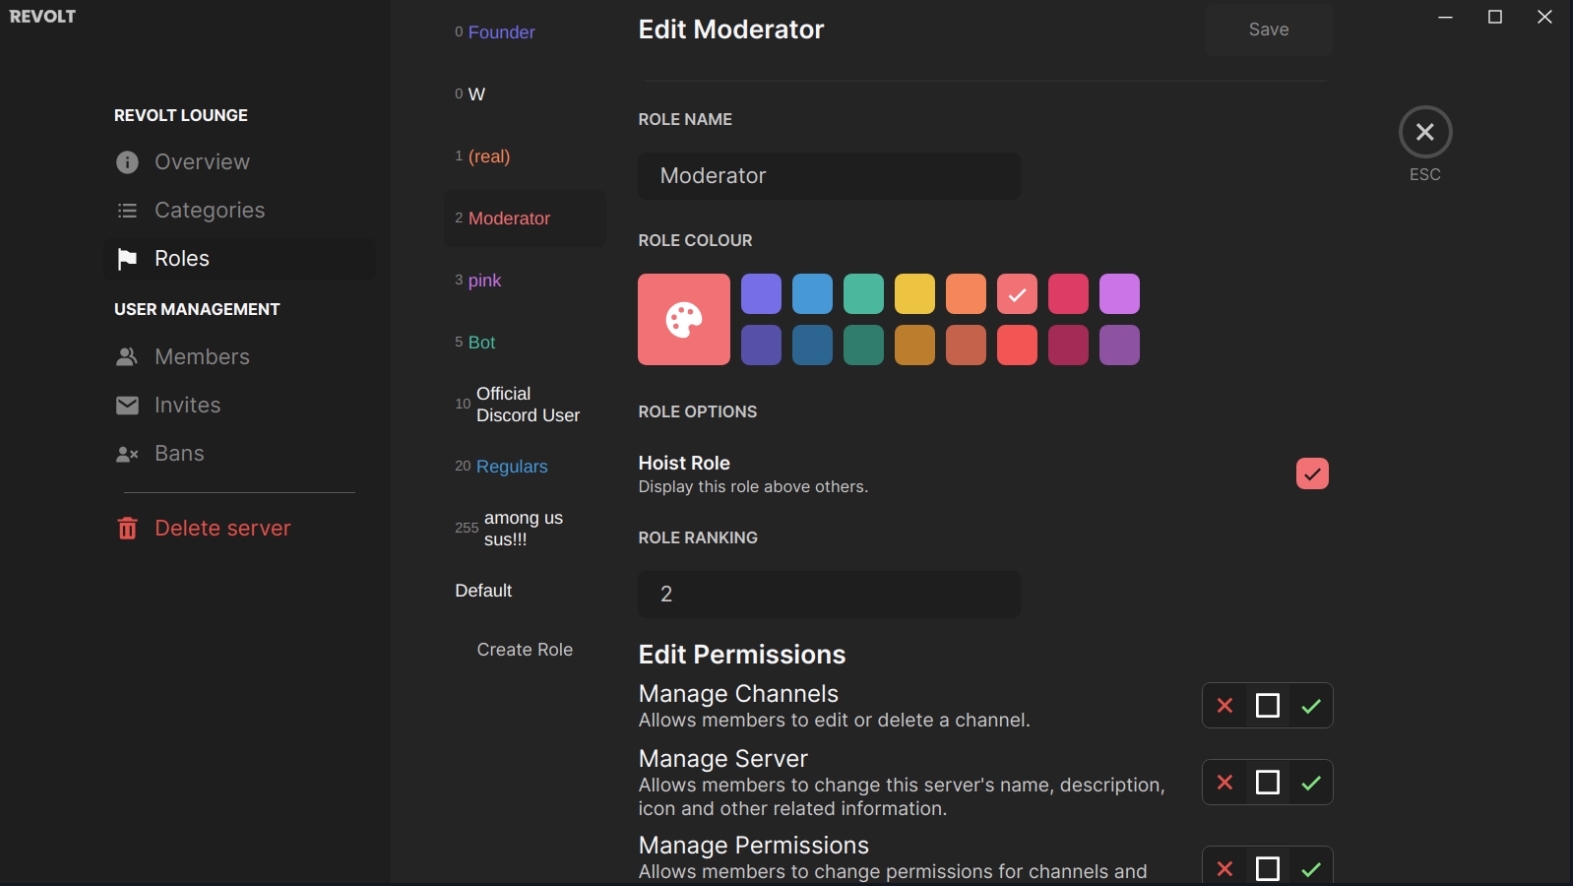The image size is (1573, 886).
Task: Click the REVOLT logo
Action: [x=42, y=16]
